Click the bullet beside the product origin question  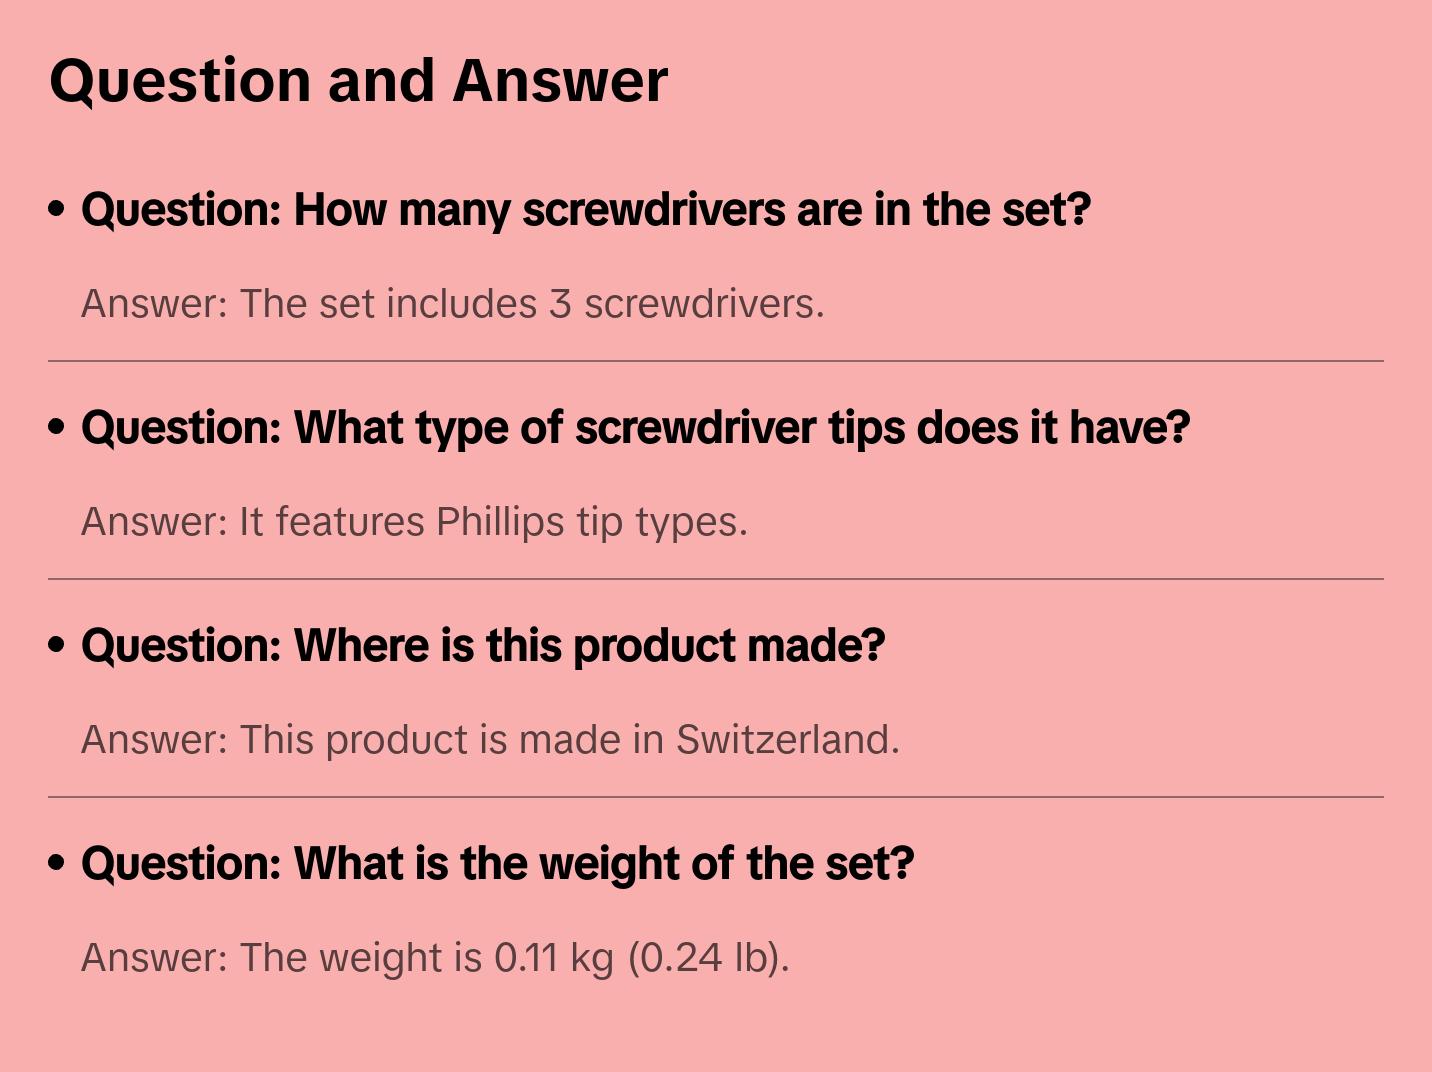pos(57,645)
